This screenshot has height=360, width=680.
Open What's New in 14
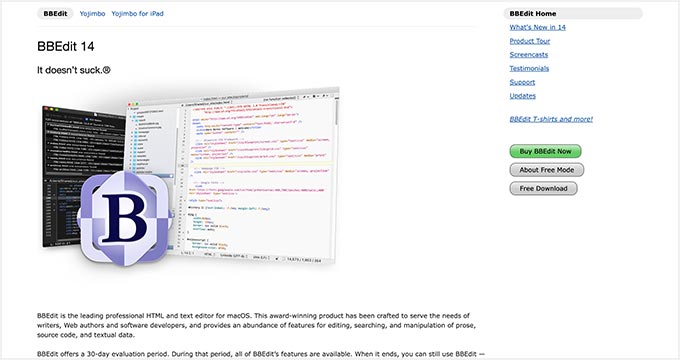pyautogui.click(x=537, y=27)
